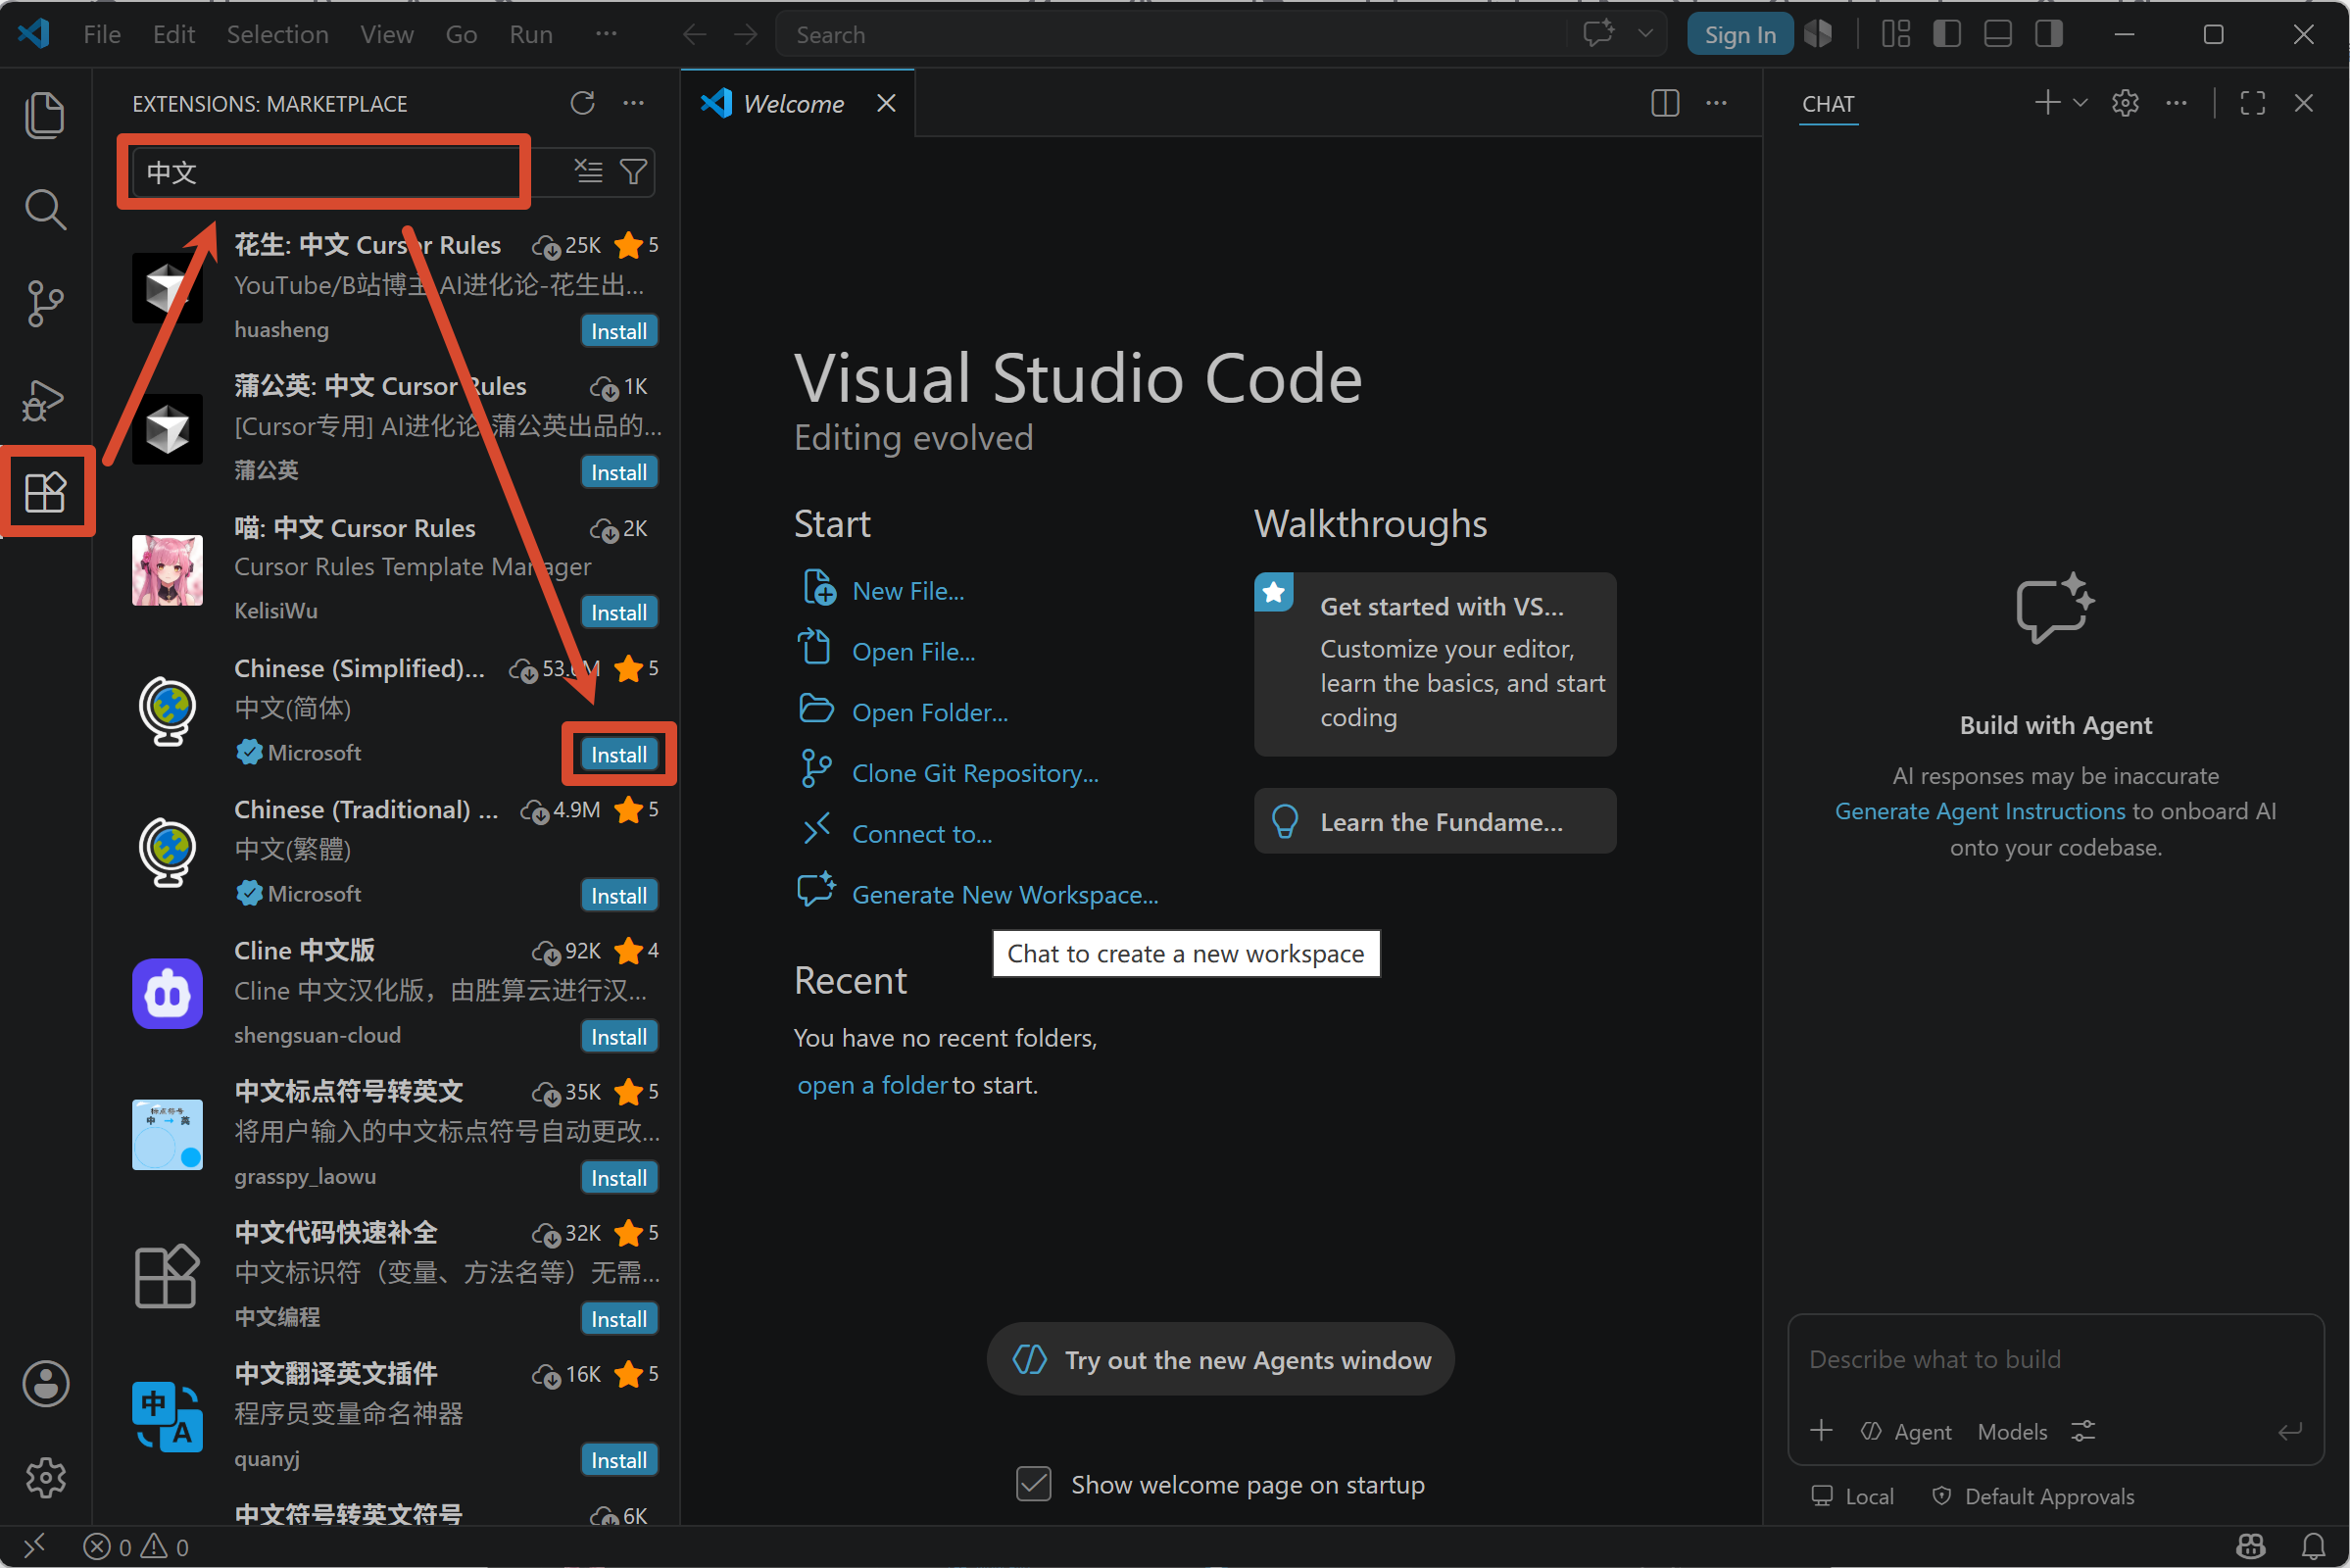Install the Cline 中文版 extension

pos(619,1036)
